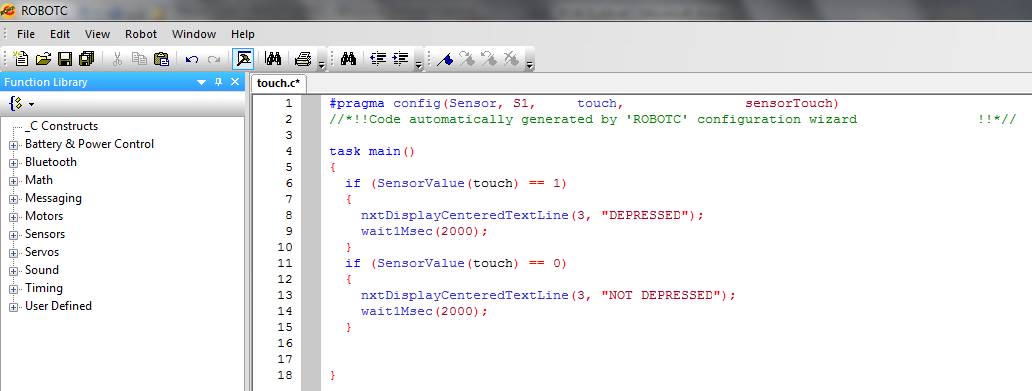Open the Edit menu
1032x391 pixels.
click(60, 34)
